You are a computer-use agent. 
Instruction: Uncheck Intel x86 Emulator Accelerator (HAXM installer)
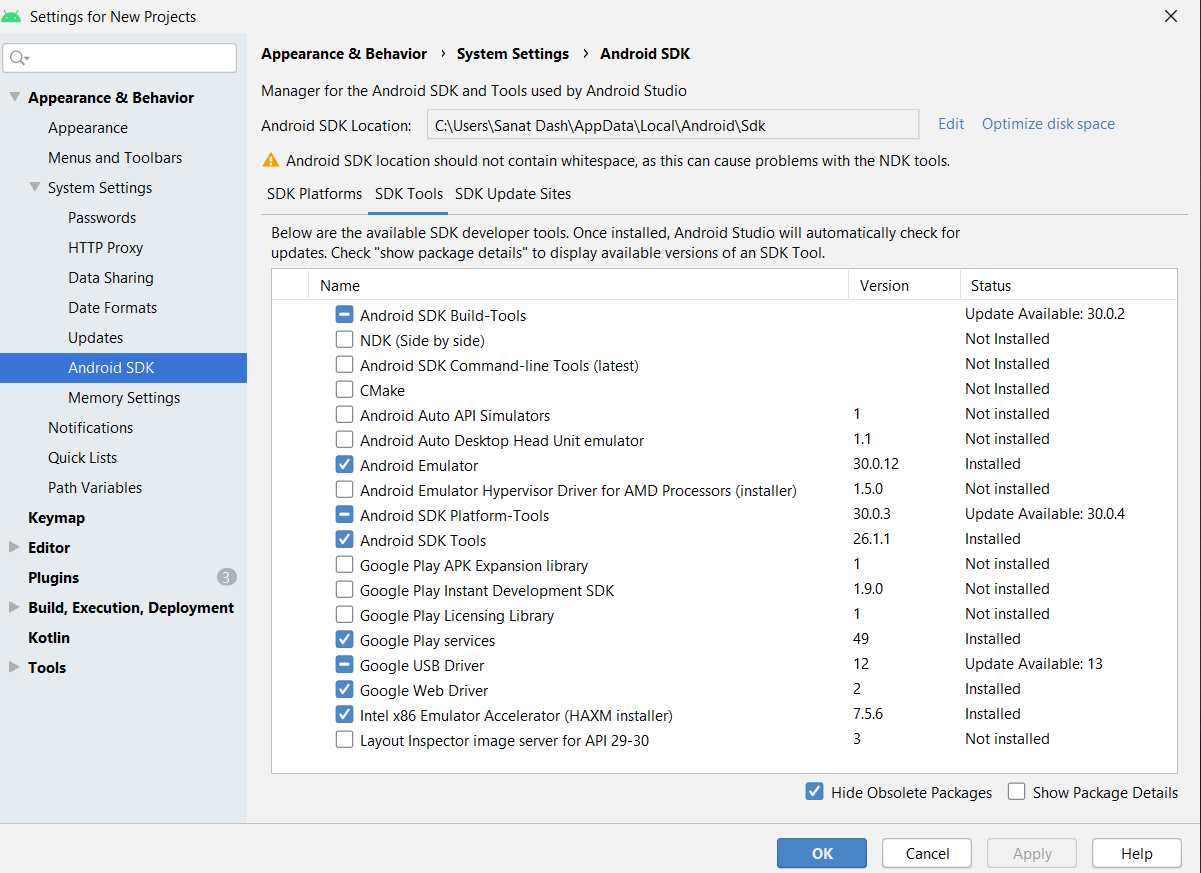point(344,715)
